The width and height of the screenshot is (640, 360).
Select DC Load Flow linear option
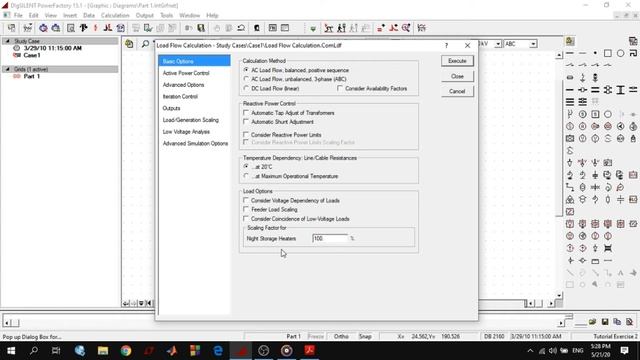click(271, 89)
